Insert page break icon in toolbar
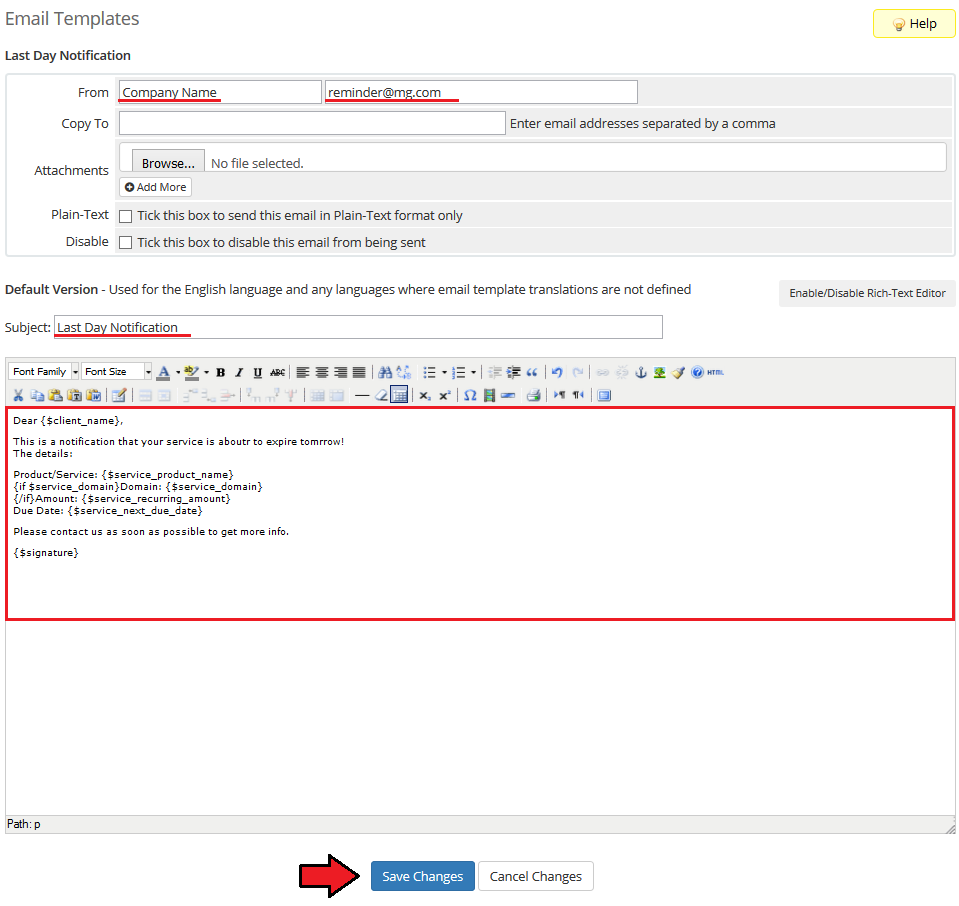 pos(508,396)
